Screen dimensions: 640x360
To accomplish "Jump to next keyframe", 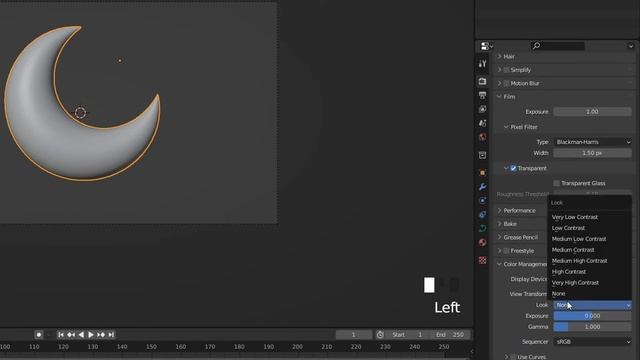I will tap(101, 335).
